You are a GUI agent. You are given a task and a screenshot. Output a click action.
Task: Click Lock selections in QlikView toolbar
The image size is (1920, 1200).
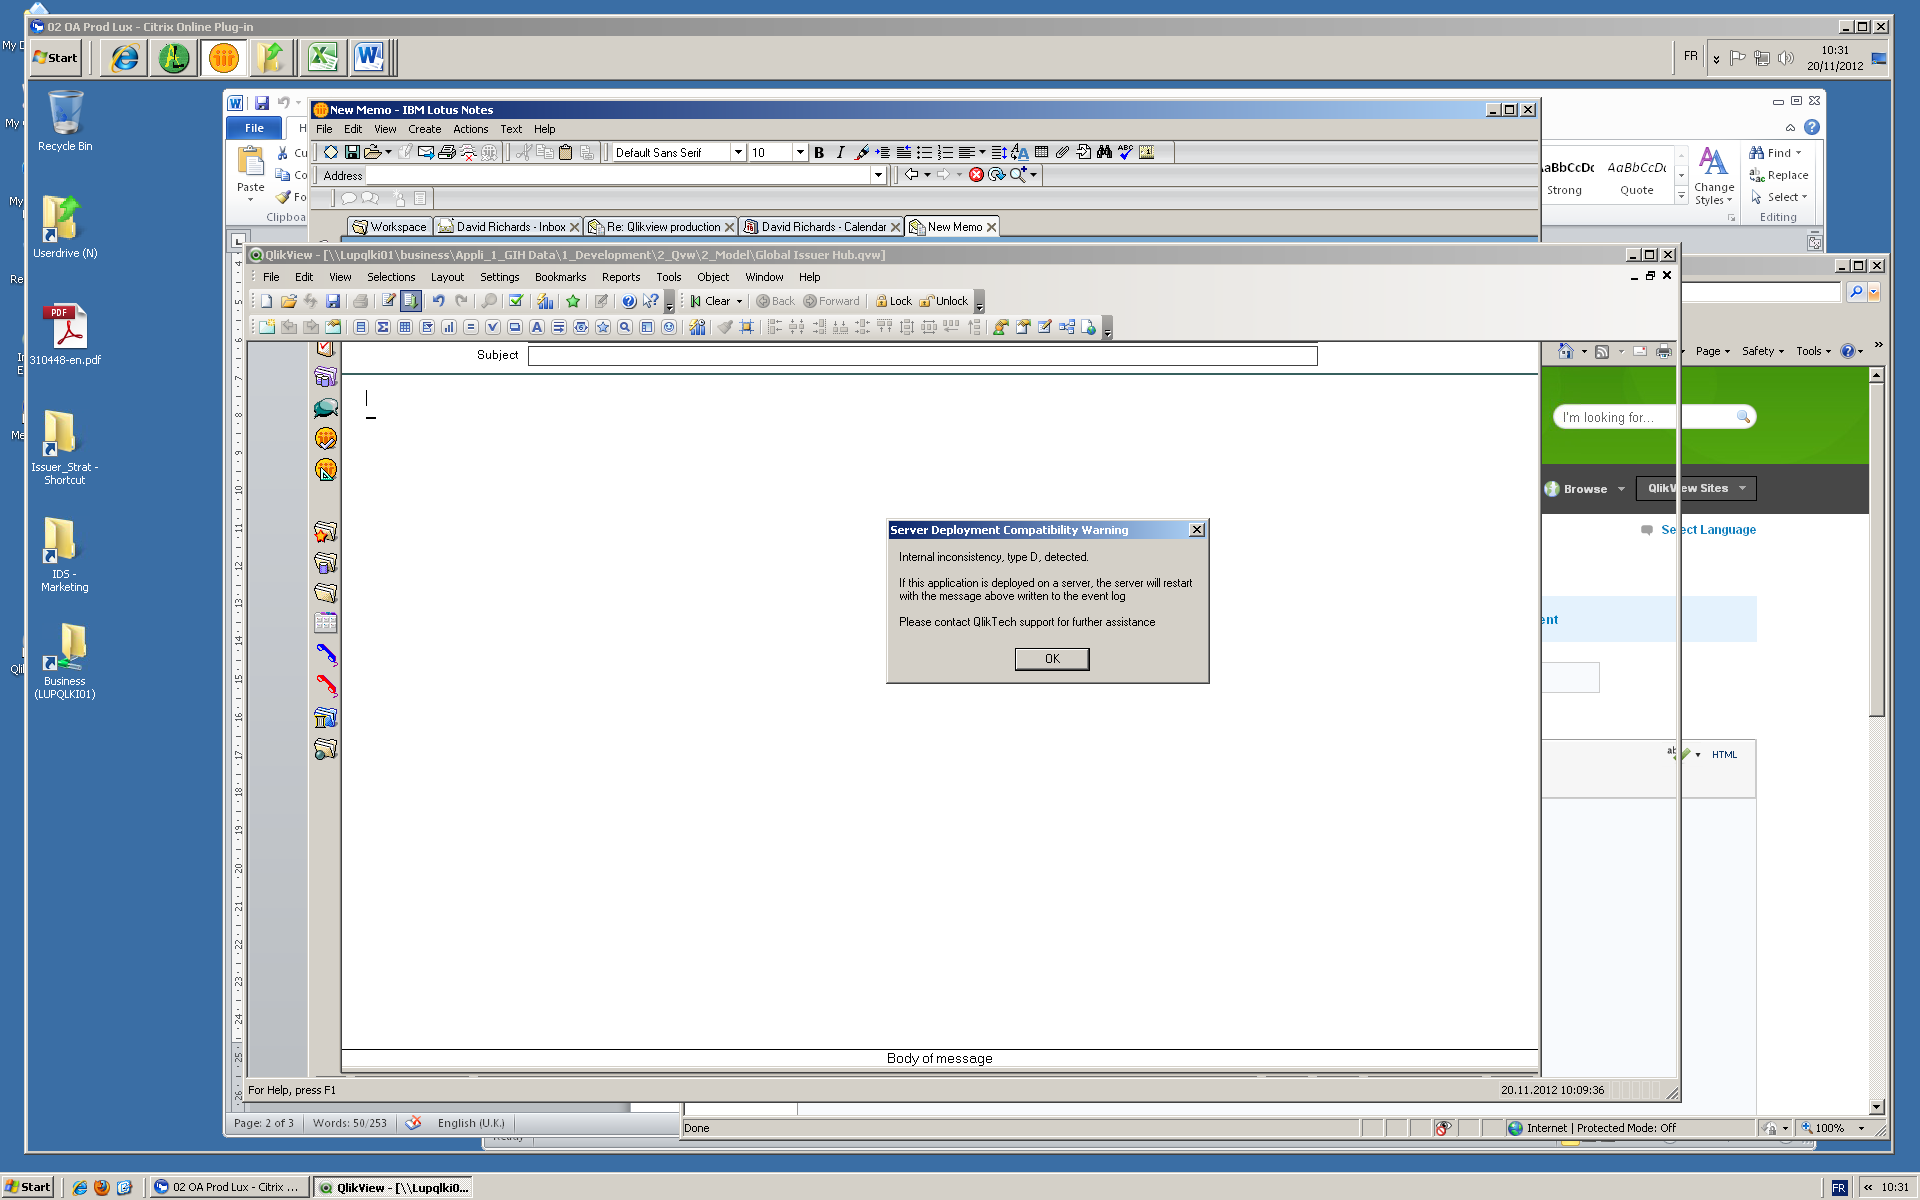coord(893,301)
